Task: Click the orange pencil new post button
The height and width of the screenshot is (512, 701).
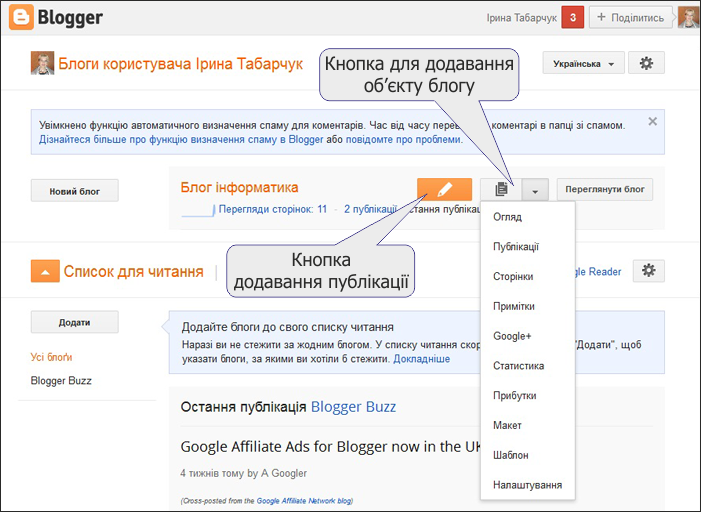Action: 444,190
